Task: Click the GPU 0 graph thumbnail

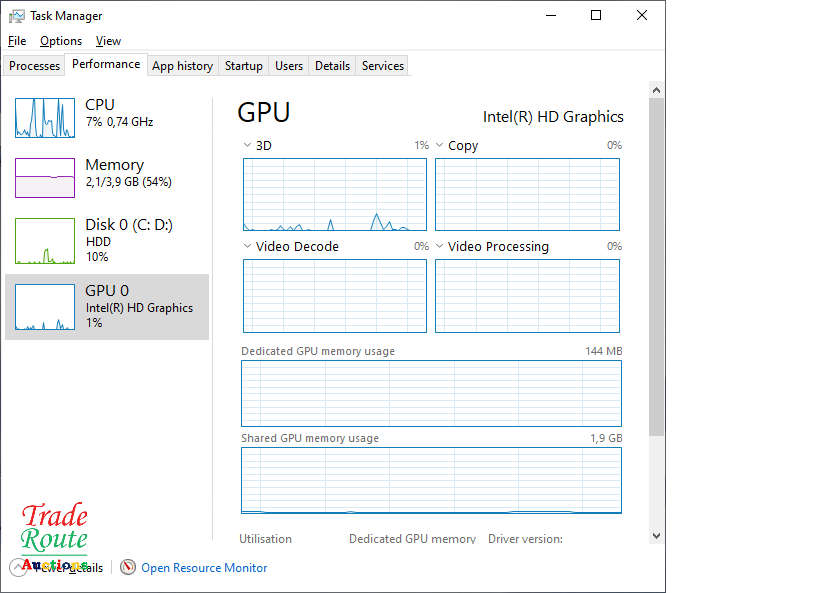Action: tap(45, 307)
